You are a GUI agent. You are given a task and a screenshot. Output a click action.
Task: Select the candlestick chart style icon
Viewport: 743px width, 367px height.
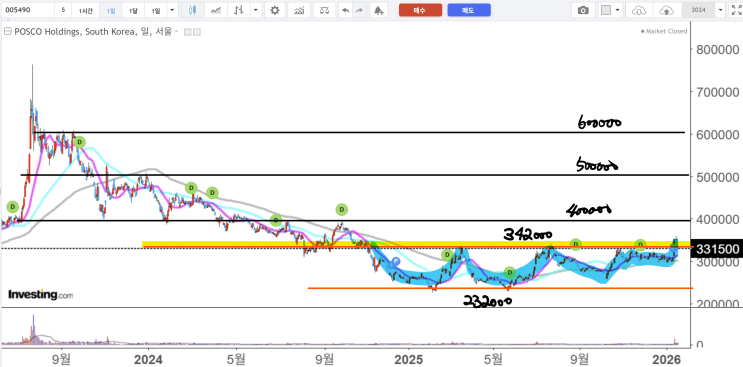pyautogui.click(x=192, y=10)
